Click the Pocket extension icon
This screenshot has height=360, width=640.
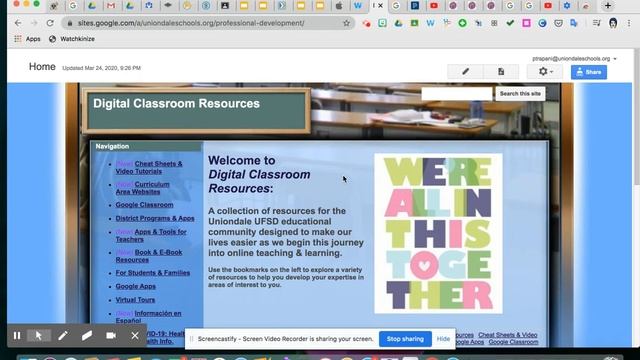point(558,23)
